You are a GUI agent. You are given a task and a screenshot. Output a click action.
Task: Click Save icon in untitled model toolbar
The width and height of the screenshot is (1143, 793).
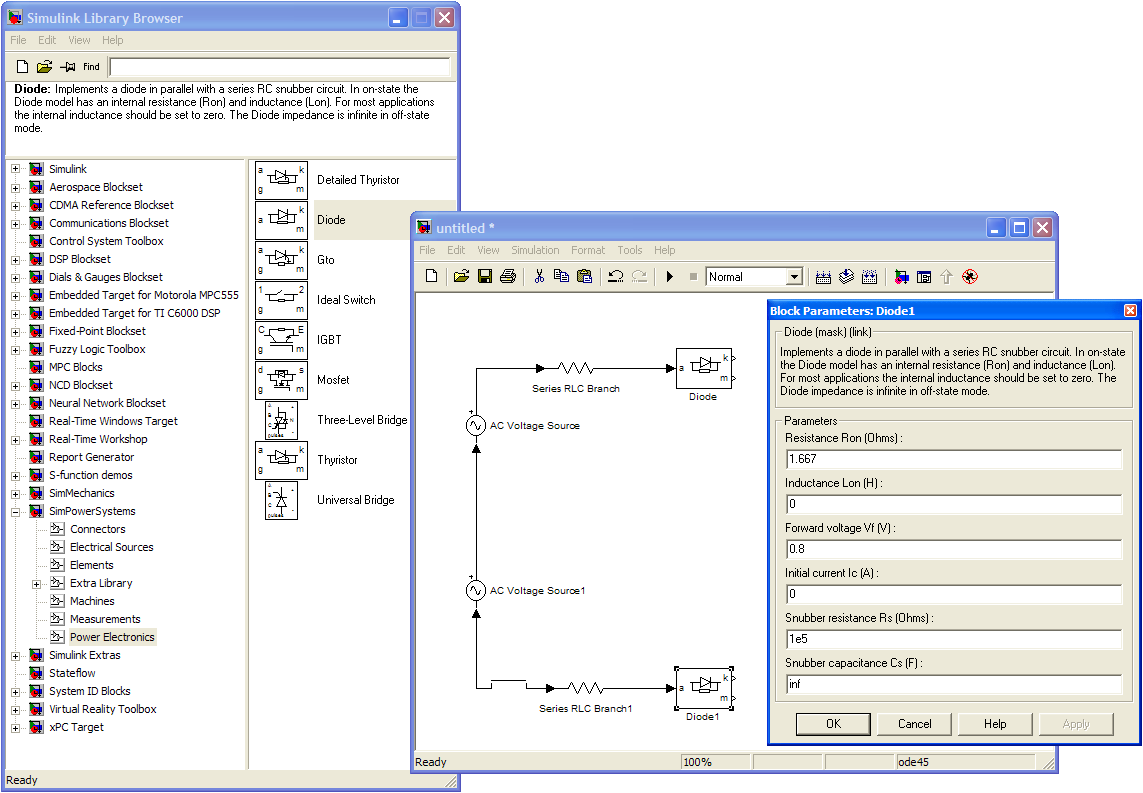pos(485,277)
